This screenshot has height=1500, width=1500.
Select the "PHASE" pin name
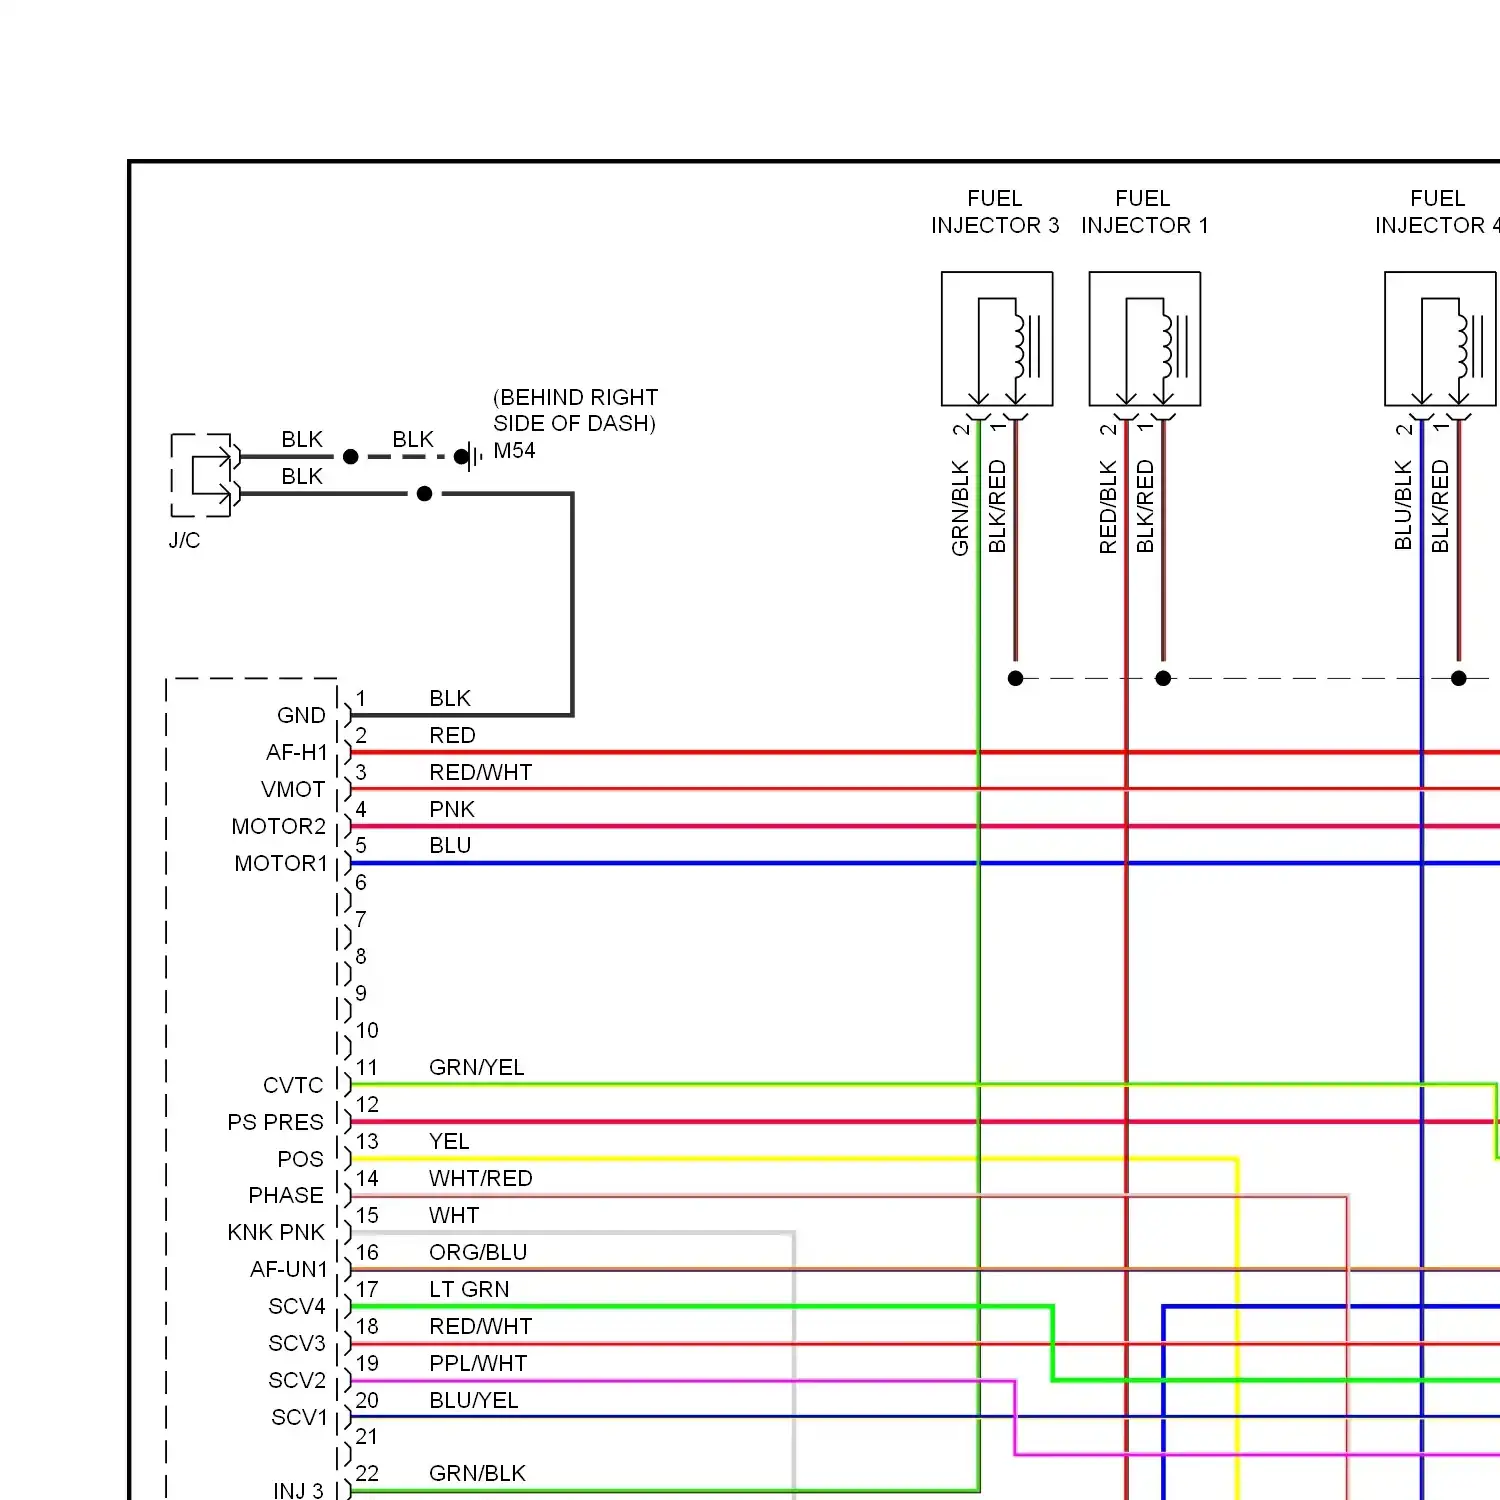tap(286, 1196)
